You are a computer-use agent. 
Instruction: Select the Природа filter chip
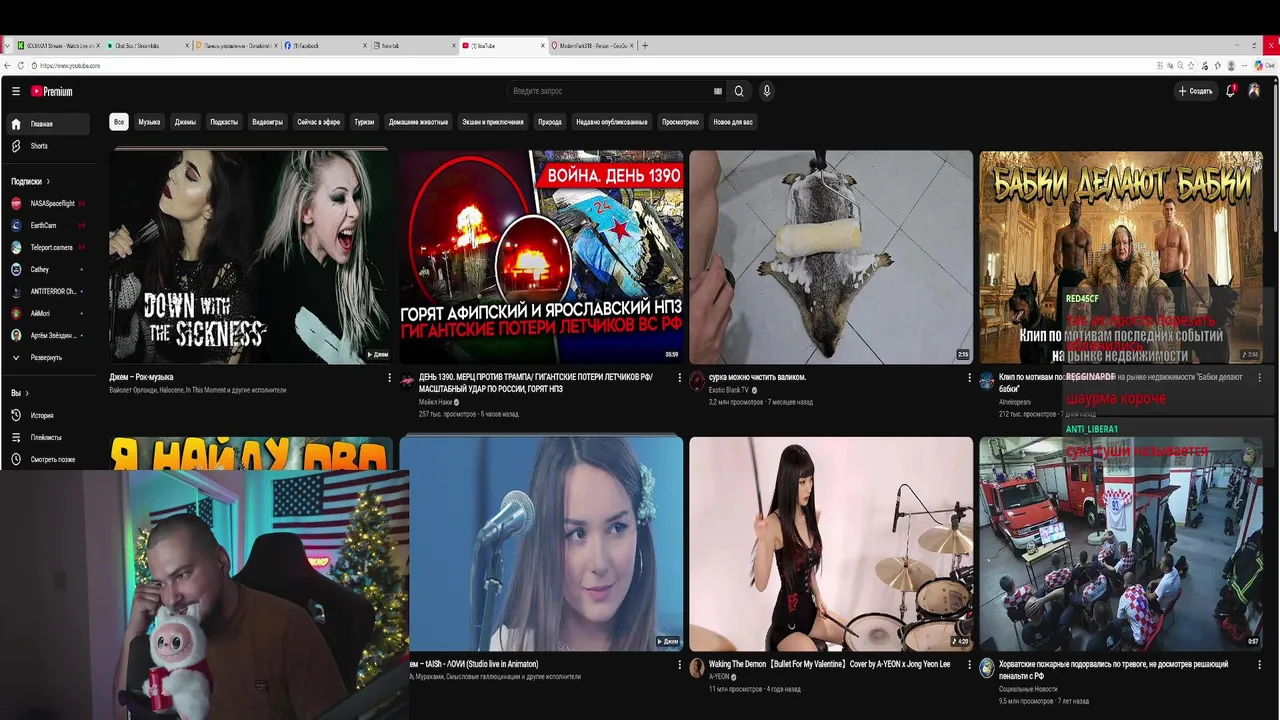[550, 122]
